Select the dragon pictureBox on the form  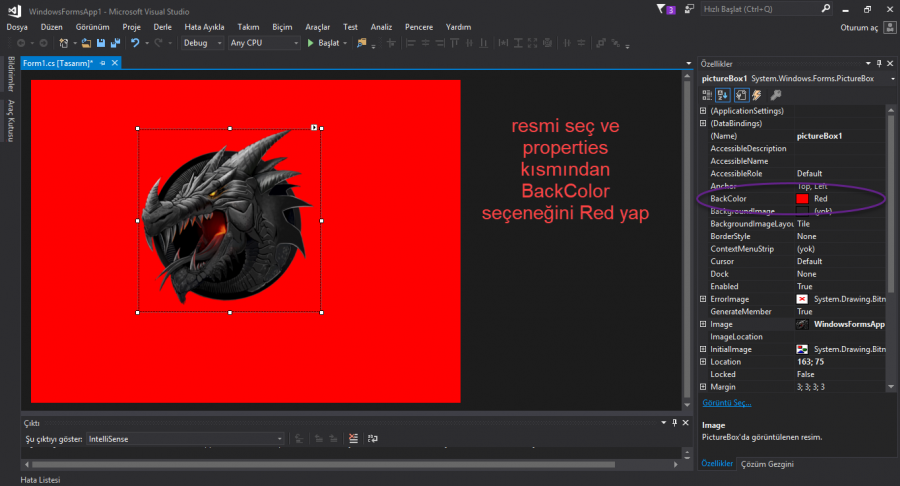coord(230,220)
